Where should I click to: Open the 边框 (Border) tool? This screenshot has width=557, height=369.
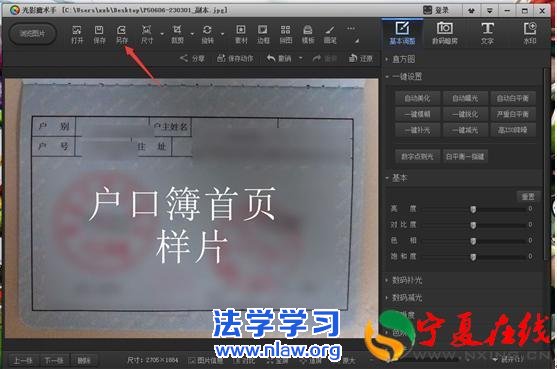[x=263, y=34]
